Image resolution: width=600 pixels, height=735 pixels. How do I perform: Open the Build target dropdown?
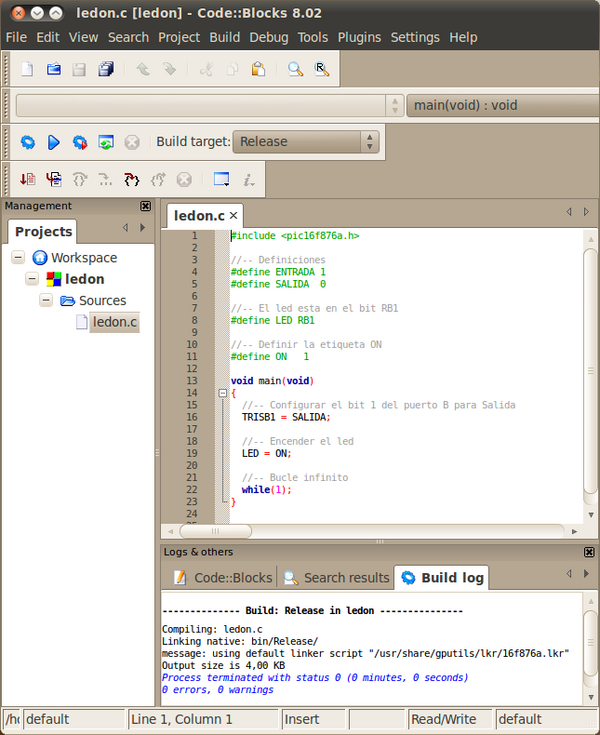pyautogui.click(x=369, y=142)
